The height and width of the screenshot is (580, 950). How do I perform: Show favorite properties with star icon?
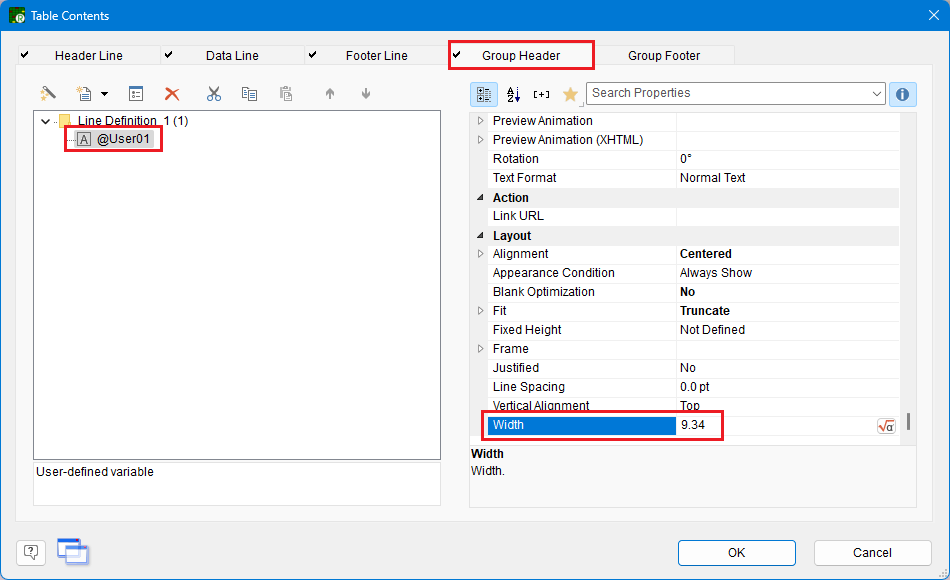coord(570,94)
